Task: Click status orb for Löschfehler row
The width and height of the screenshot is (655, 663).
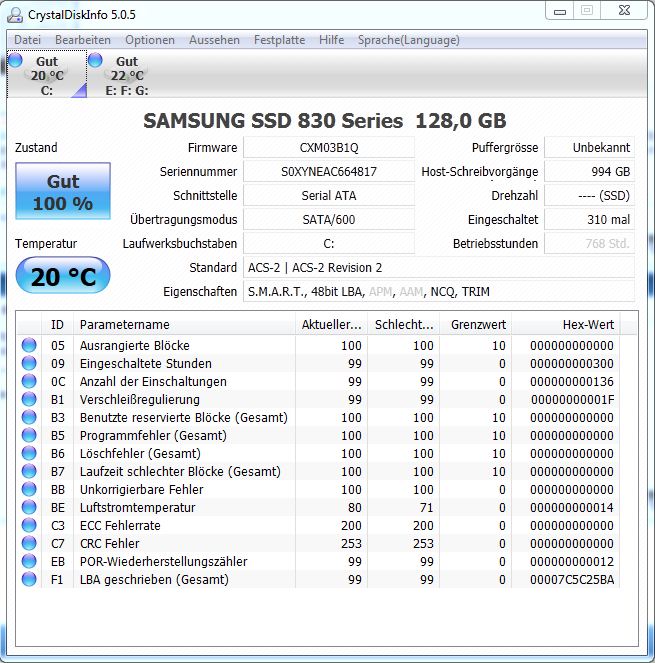Action: (x=29, y=453)
